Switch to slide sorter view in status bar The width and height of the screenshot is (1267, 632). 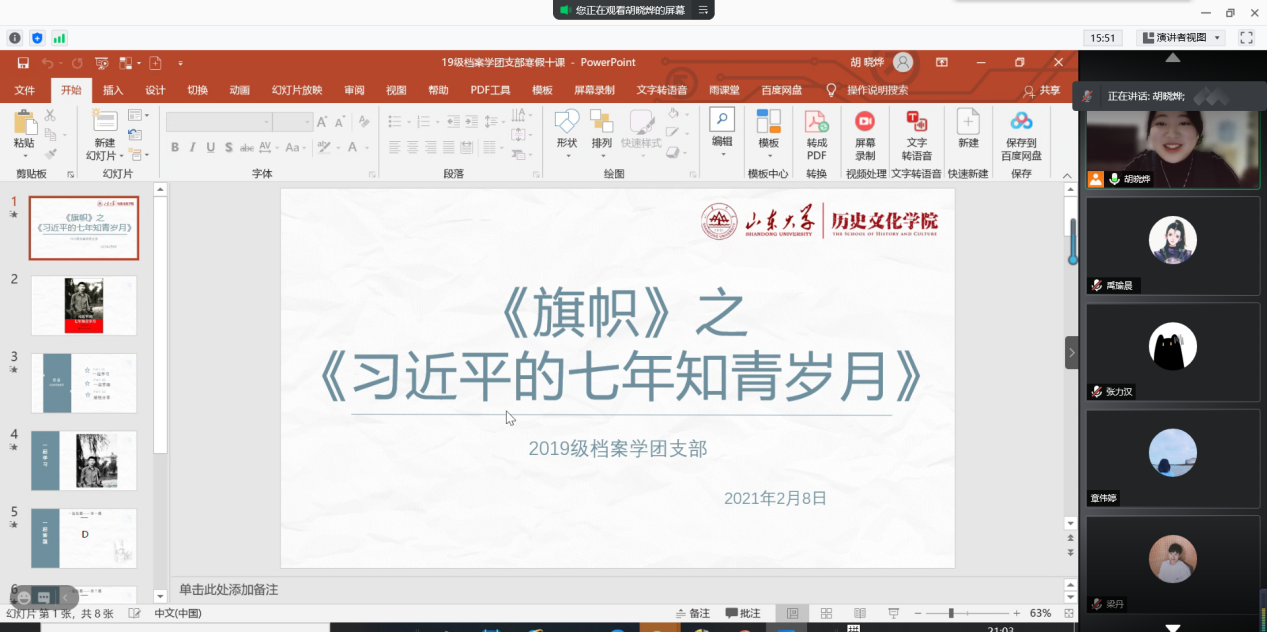point(826,613)
